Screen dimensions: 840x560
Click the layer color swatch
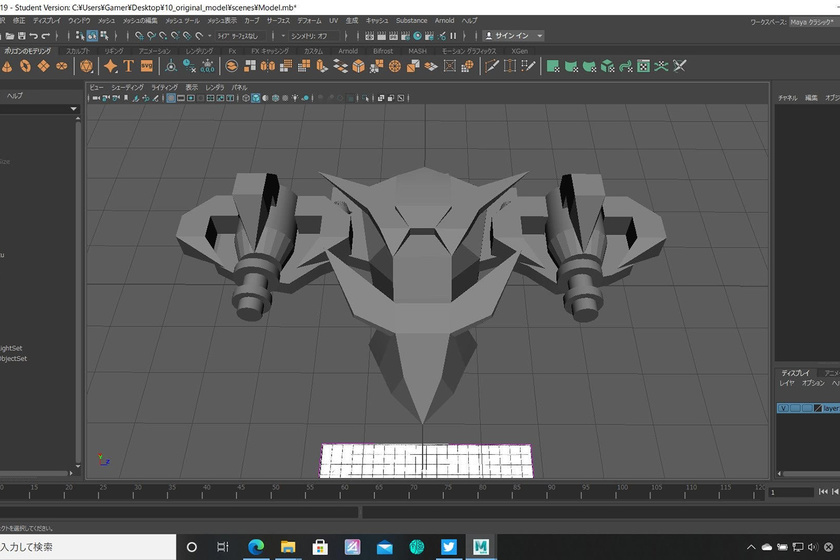tap(818, 408)
